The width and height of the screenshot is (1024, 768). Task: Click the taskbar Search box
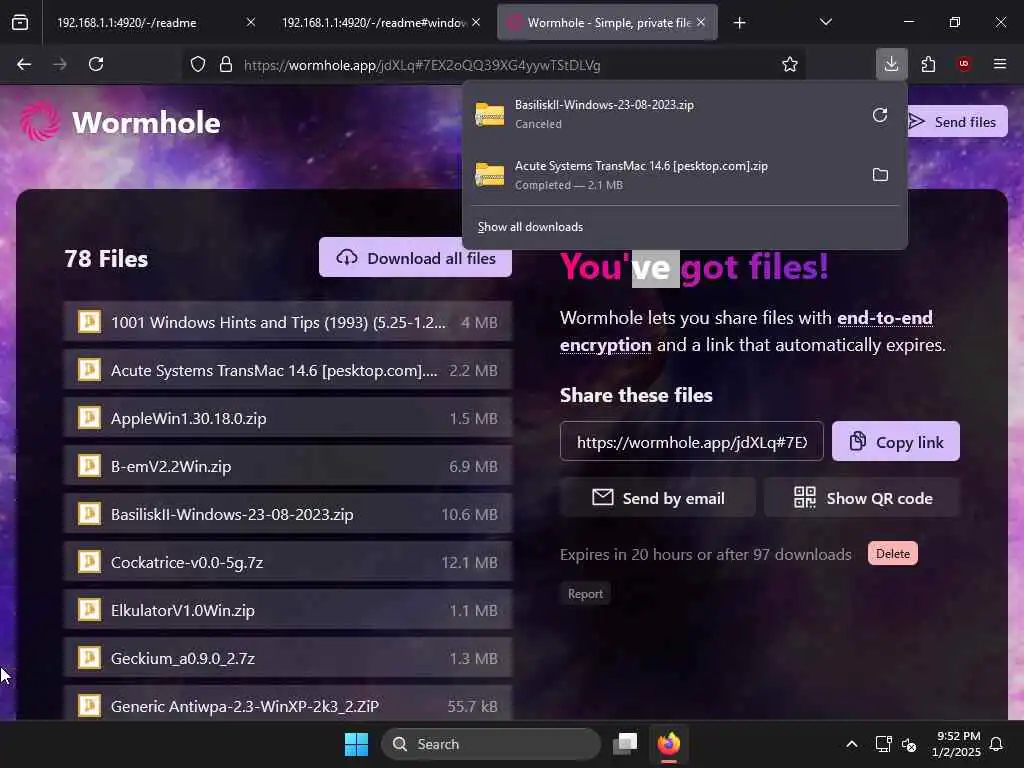pyautogui.click(x=490, y=744)
